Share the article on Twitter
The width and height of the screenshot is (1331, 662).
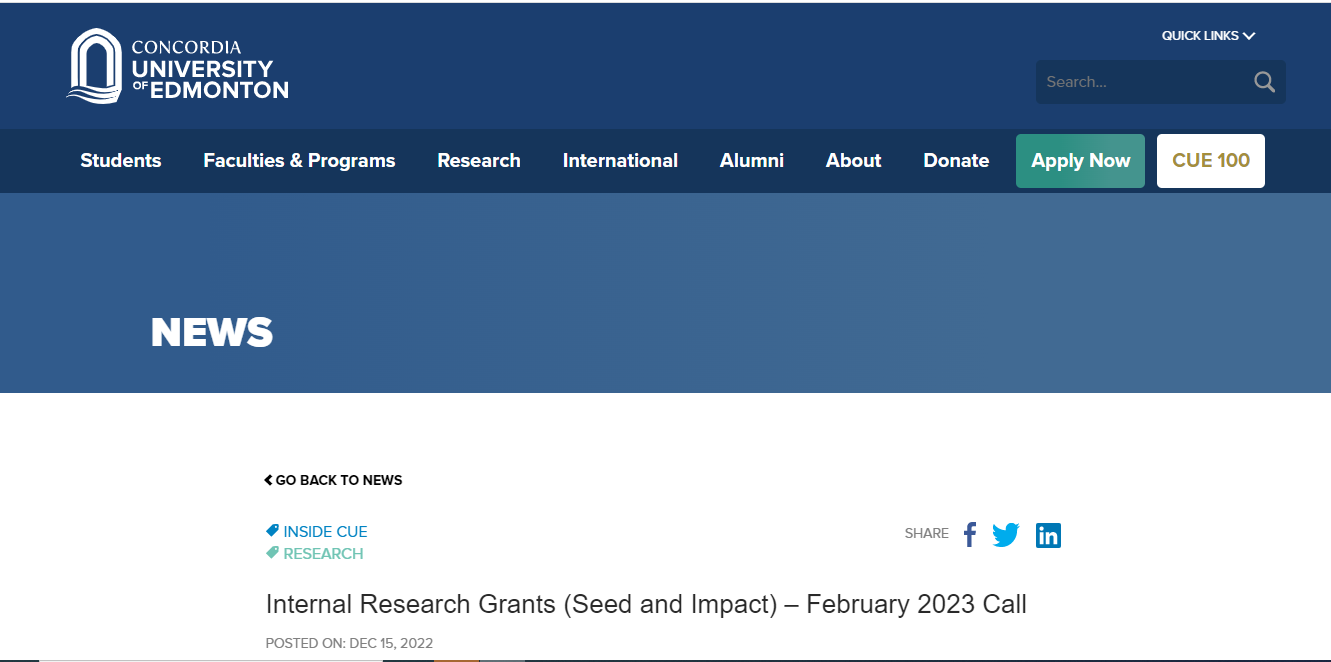[1006, 535]
